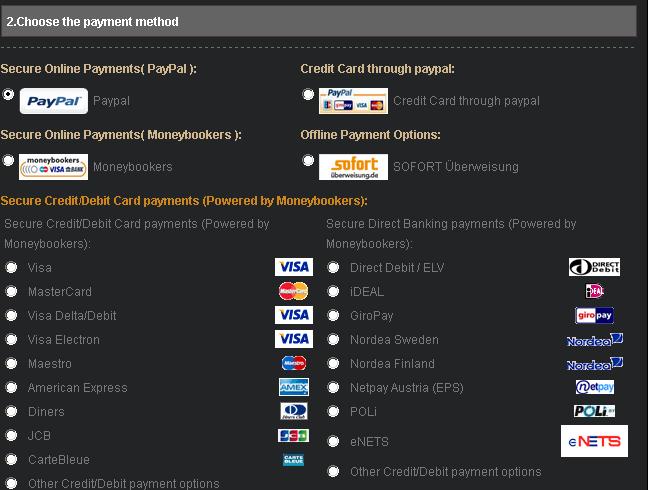The width and height of the screenshot is (648, 490).
Task: Select the Paypal radio button
Action: click(x=8, y=94)
